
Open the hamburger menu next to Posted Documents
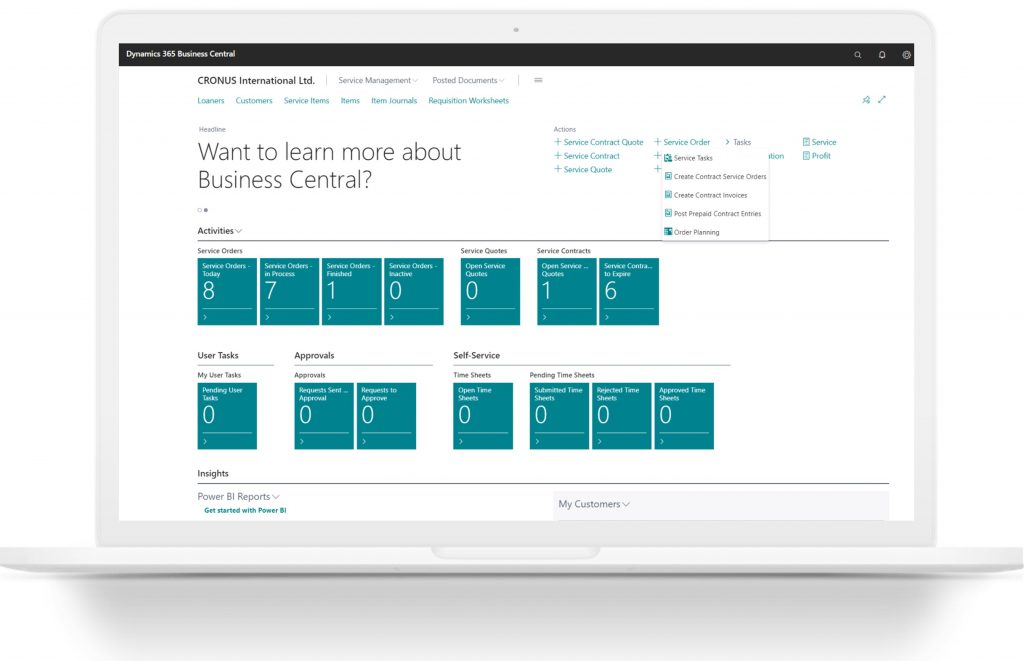(538, 80)
